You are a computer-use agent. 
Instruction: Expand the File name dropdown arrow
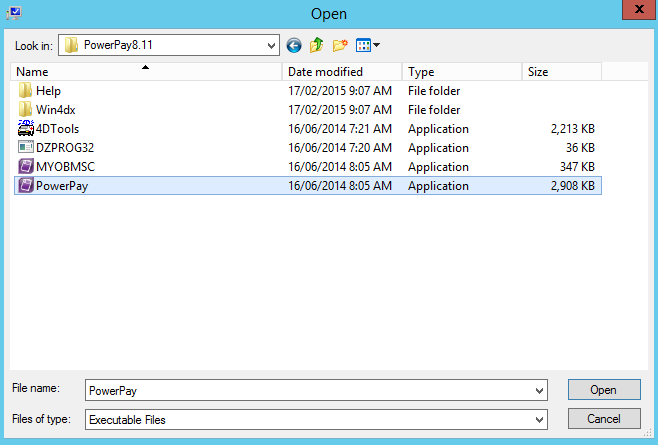point(539,391)
